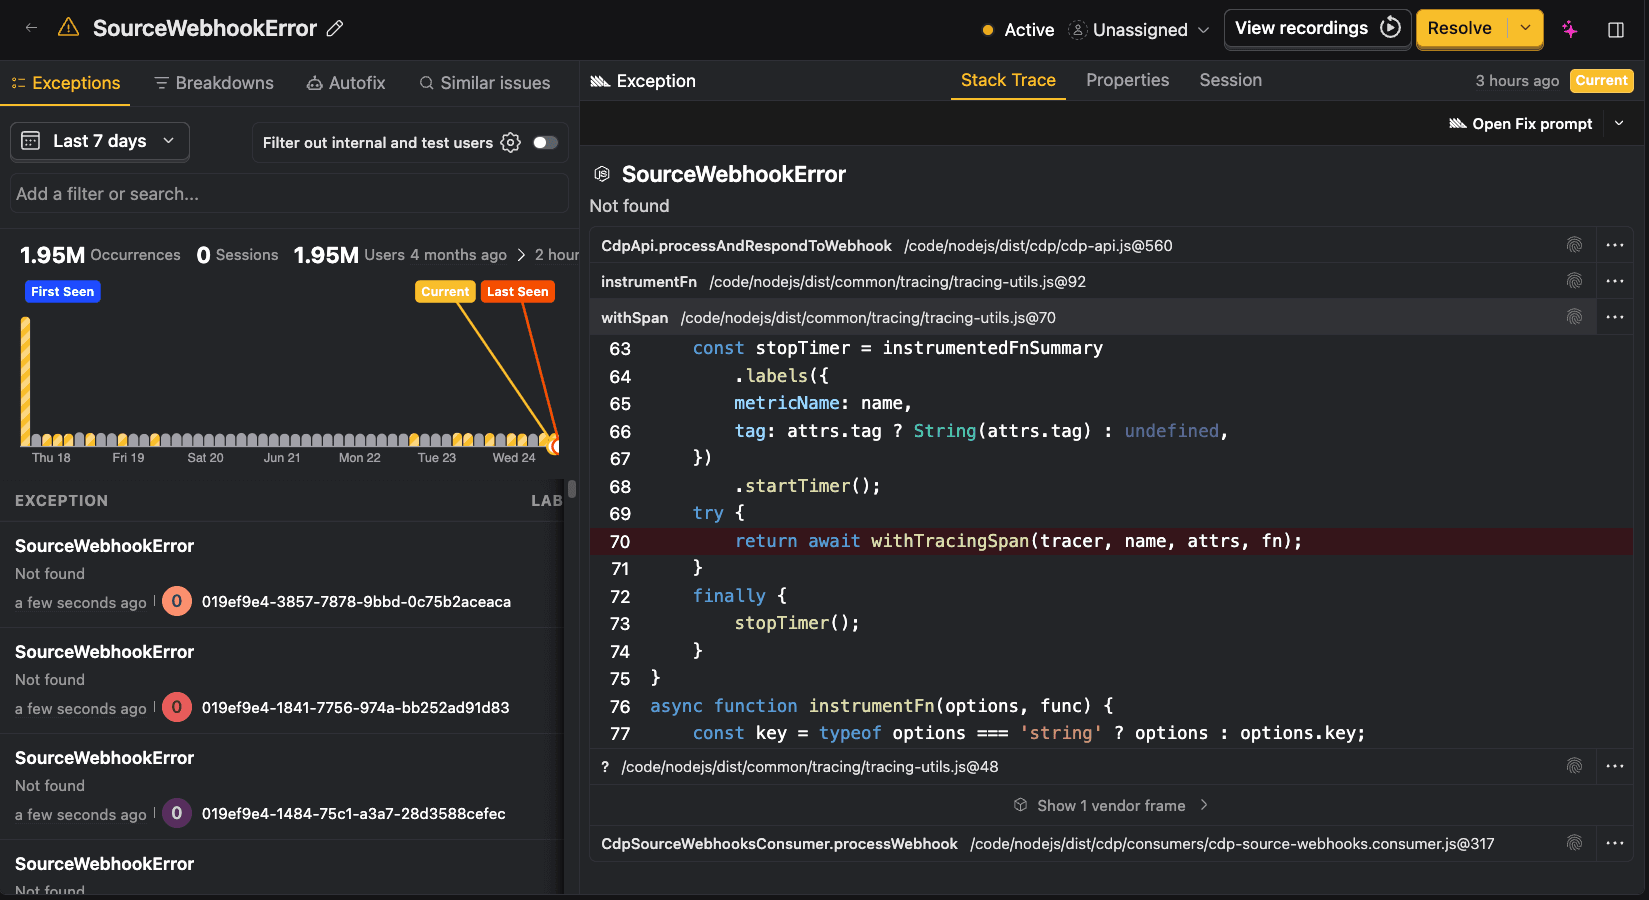Viewport: 1649px width, 900px height.
Task: Click fingerprint icon on instrumentFn frame
Action: pos(1574,281)
